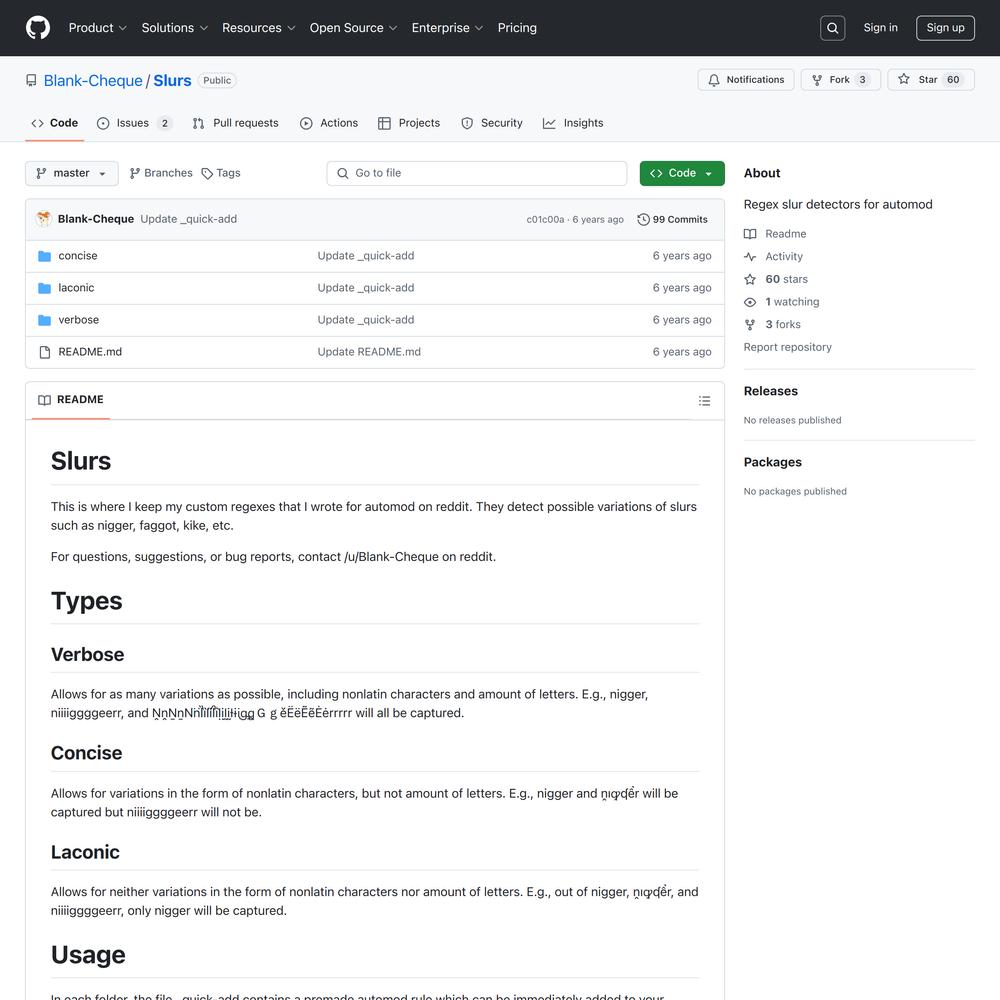Switch to the Security tab
Image resolution: width=1000 pixels, height=1000 pixels.
coord(492,123)
